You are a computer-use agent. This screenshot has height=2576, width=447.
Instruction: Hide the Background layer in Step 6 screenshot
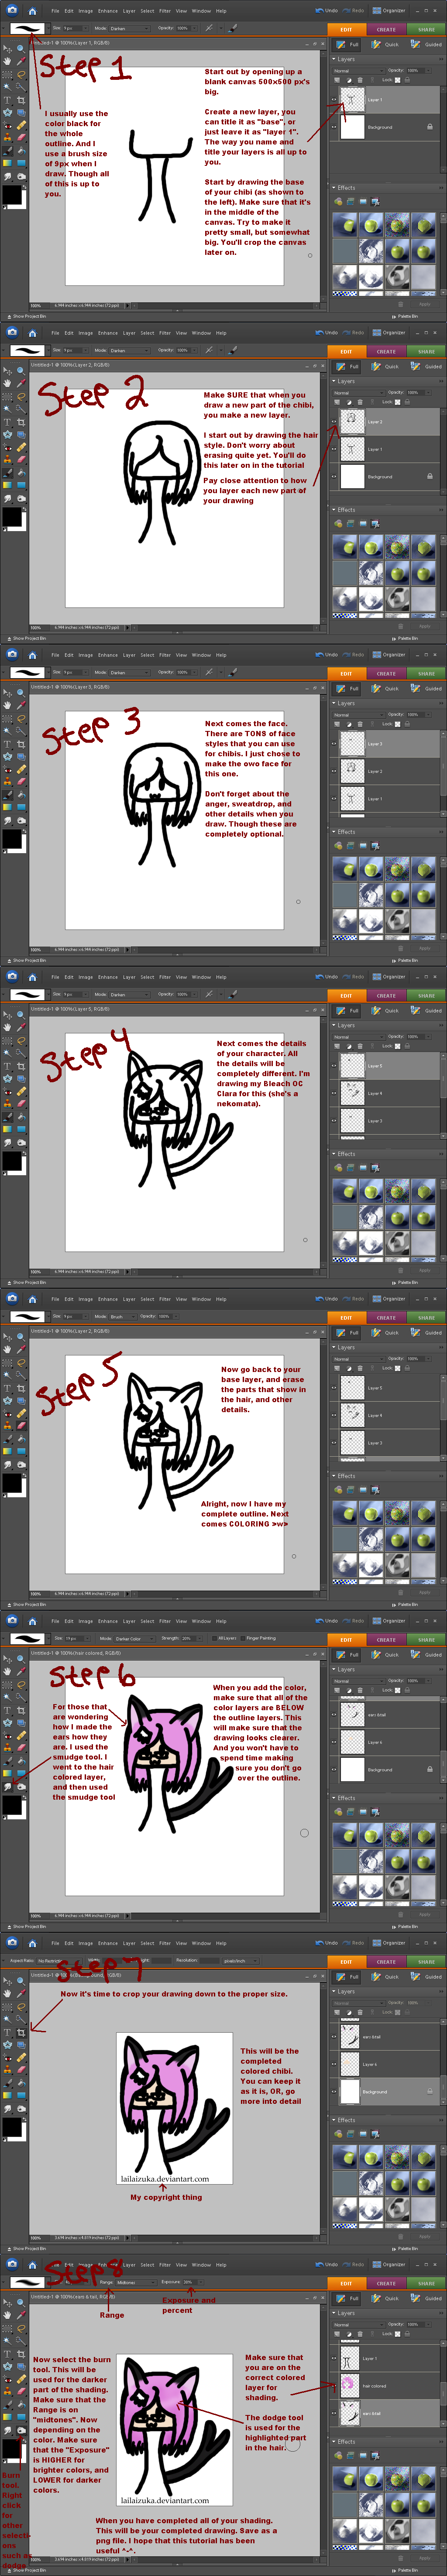(x=335, y=1769)
